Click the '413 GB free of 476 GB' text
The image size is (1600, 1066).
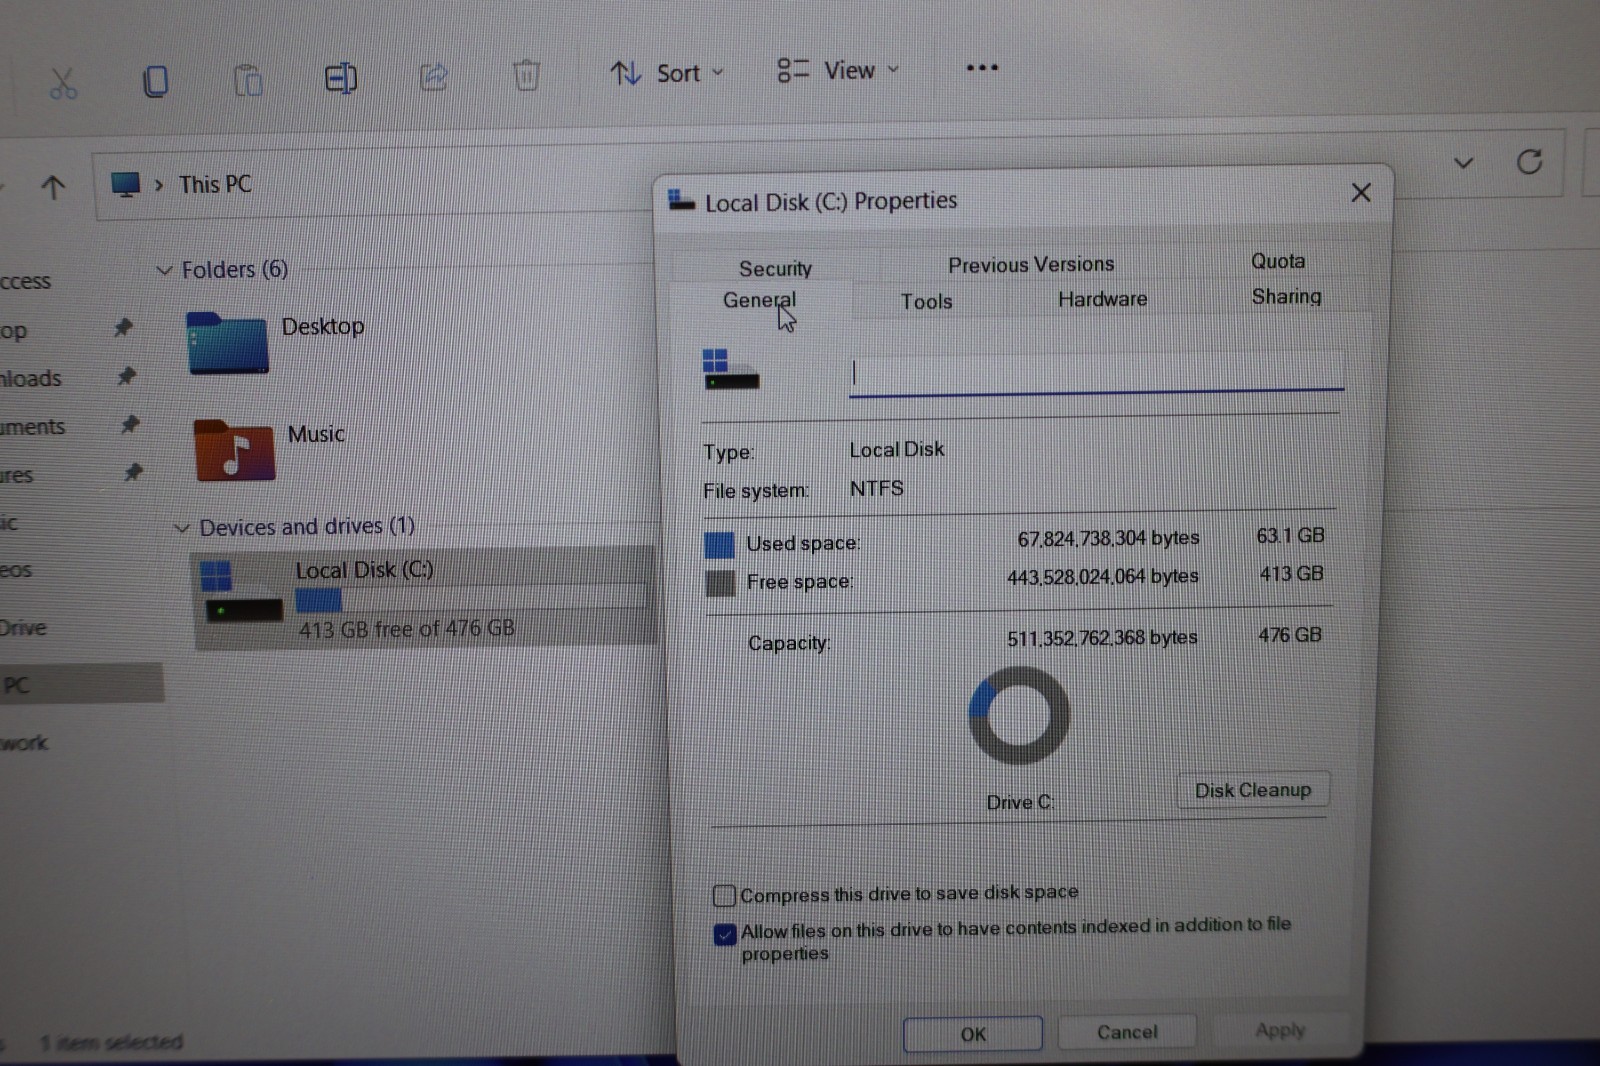point(406,629)
